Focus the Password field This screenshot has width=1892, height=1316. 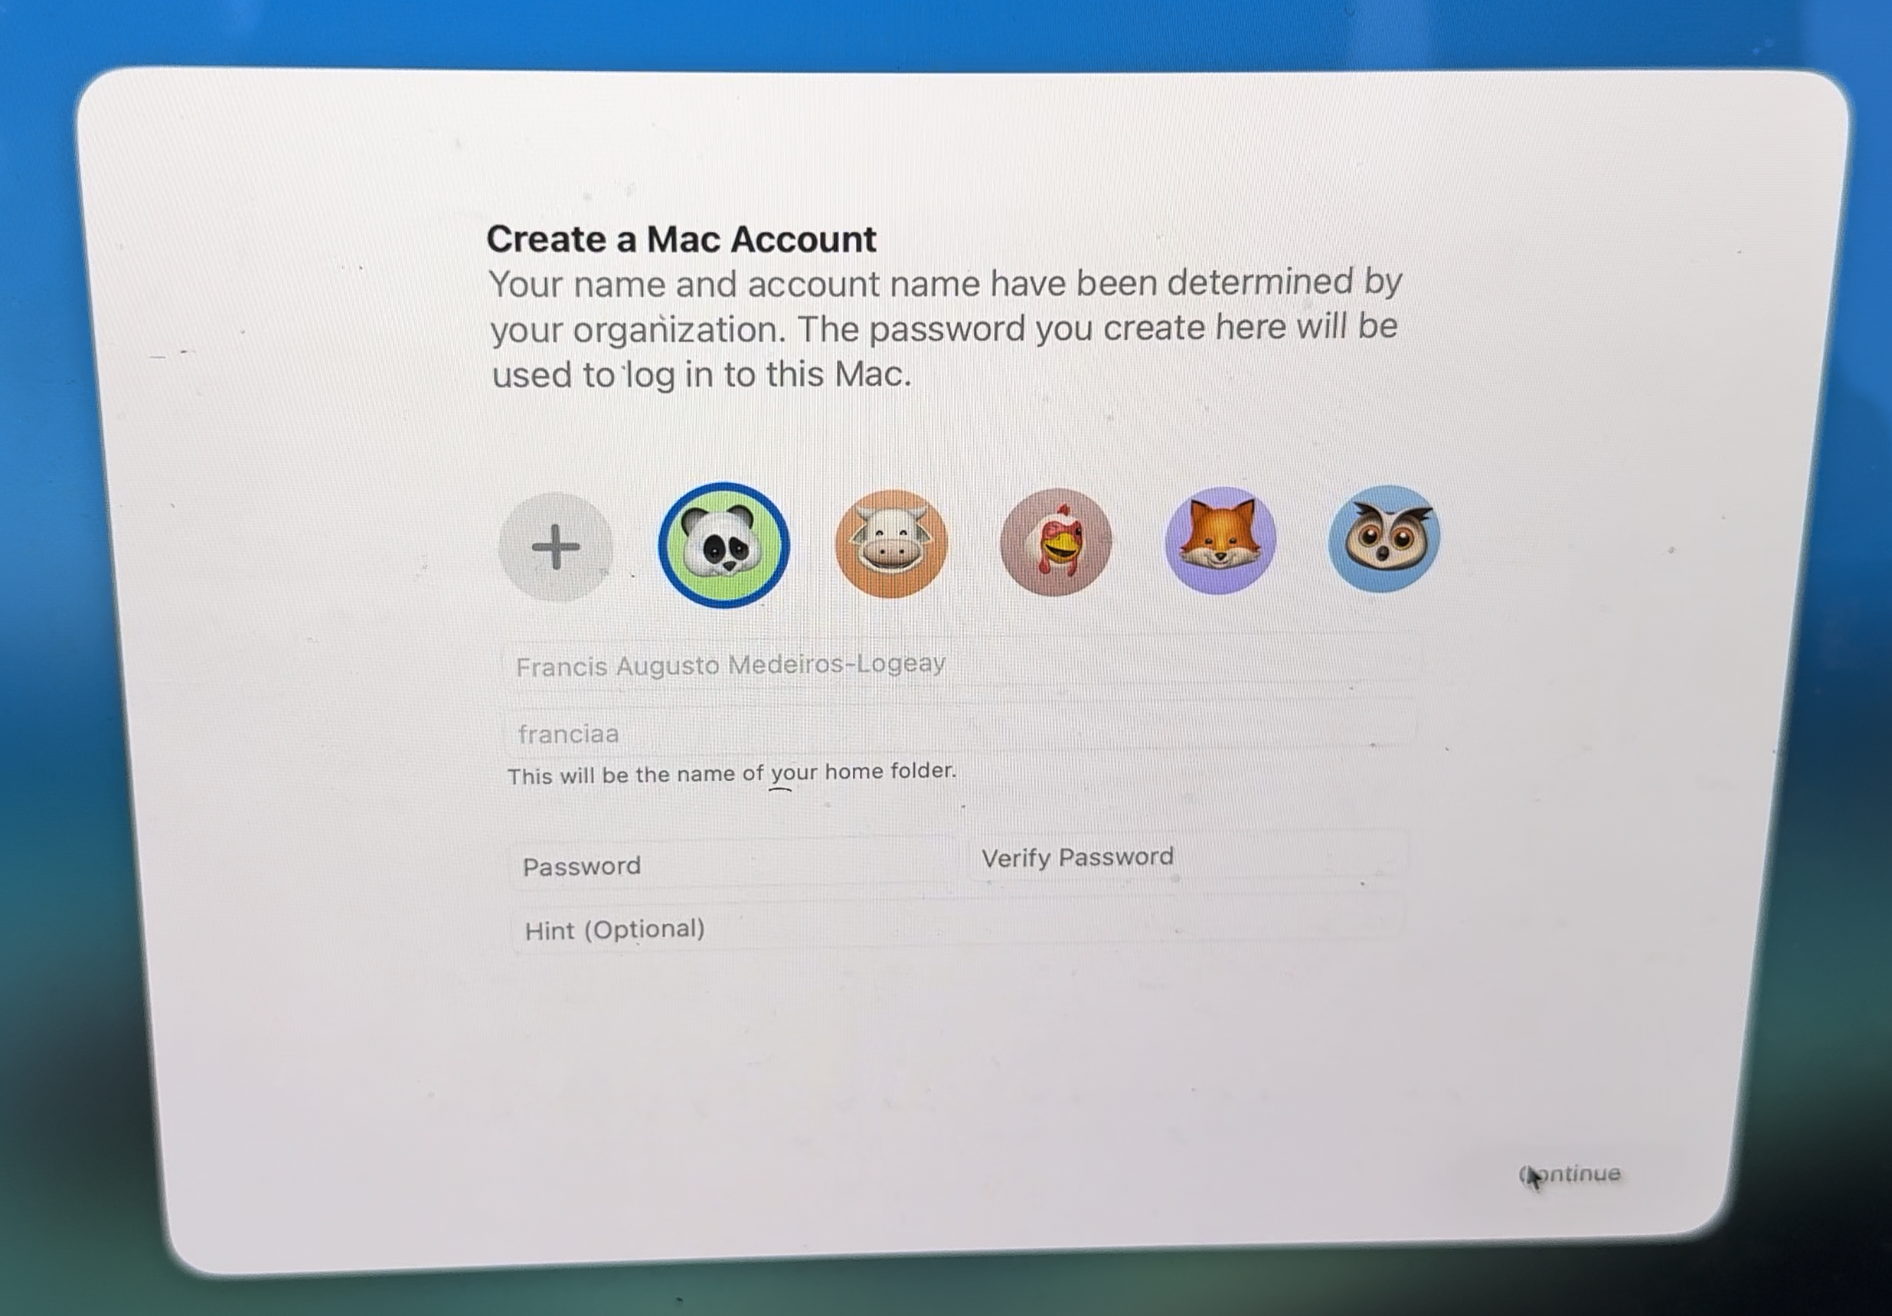click(732, 863)
